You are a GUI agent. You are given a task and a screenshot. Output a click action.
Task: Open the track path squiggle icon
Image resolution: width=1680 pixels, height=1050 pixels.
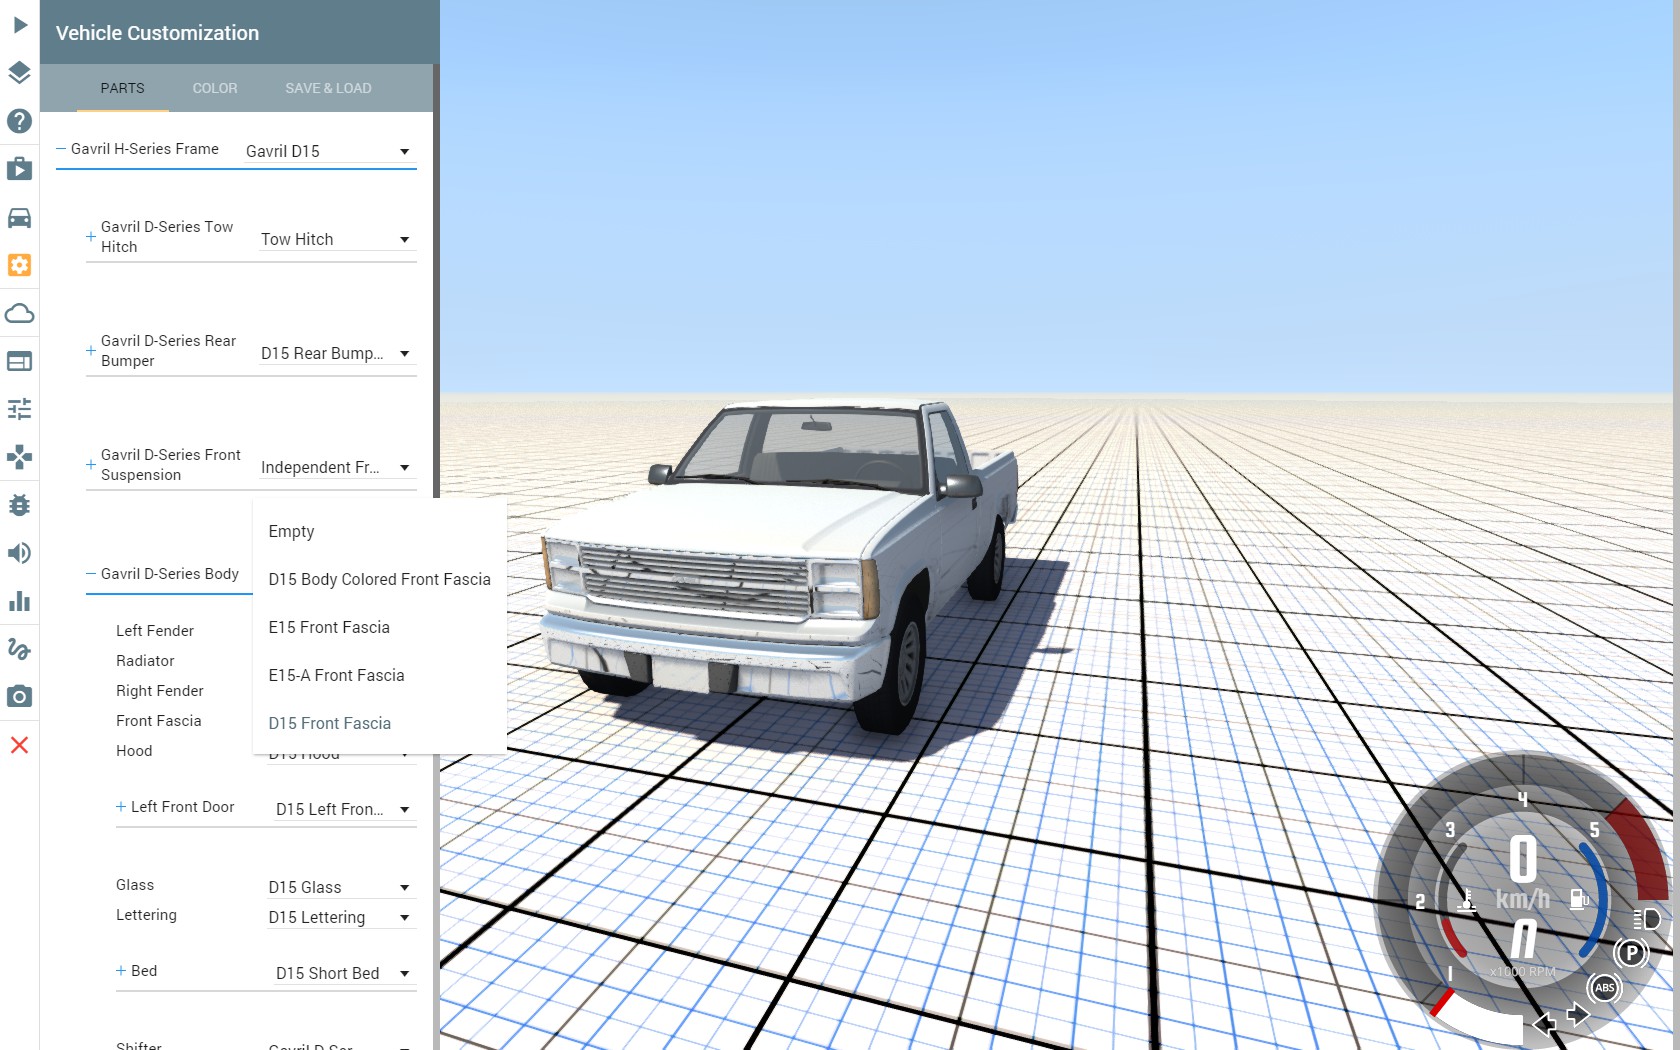tap(19, 649)
